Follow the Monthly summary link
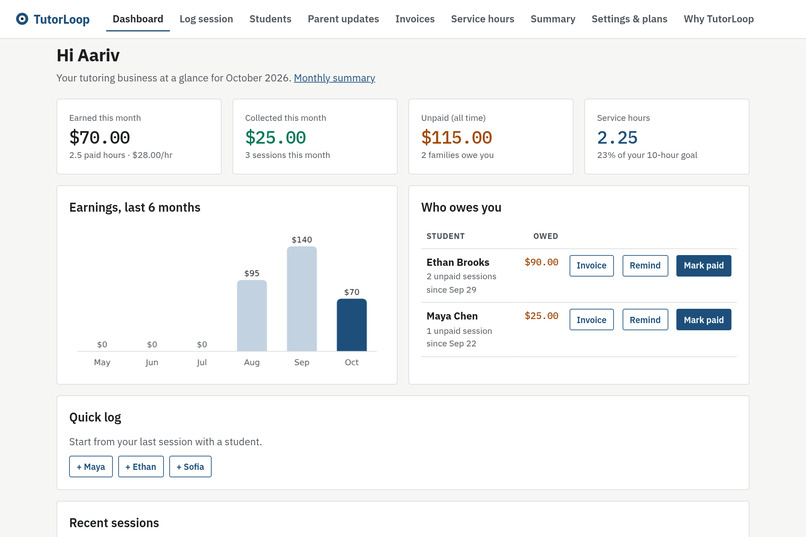The height and width of the screenshot is (537, 806). click(x=335, y=78)
